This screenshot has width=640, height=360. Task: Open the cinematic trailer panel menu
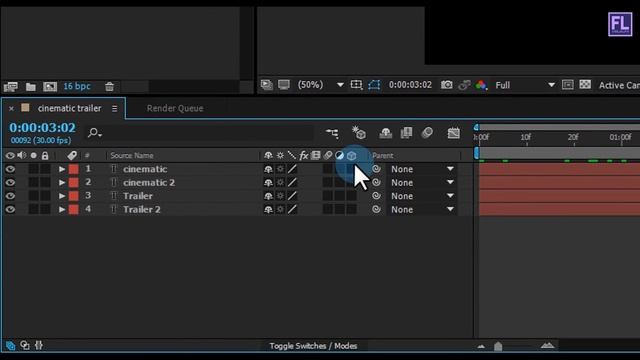(115, 109)
